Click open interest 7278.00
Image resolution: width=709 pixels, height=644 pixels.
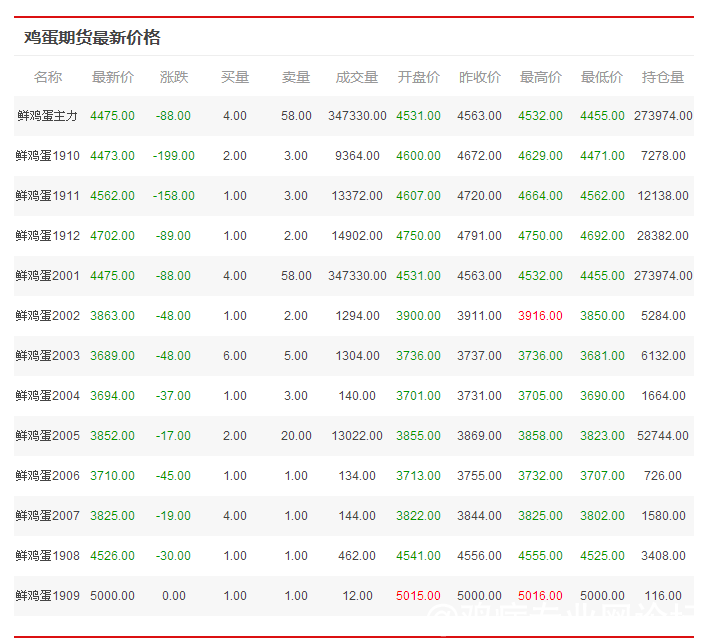click(663, 156)
